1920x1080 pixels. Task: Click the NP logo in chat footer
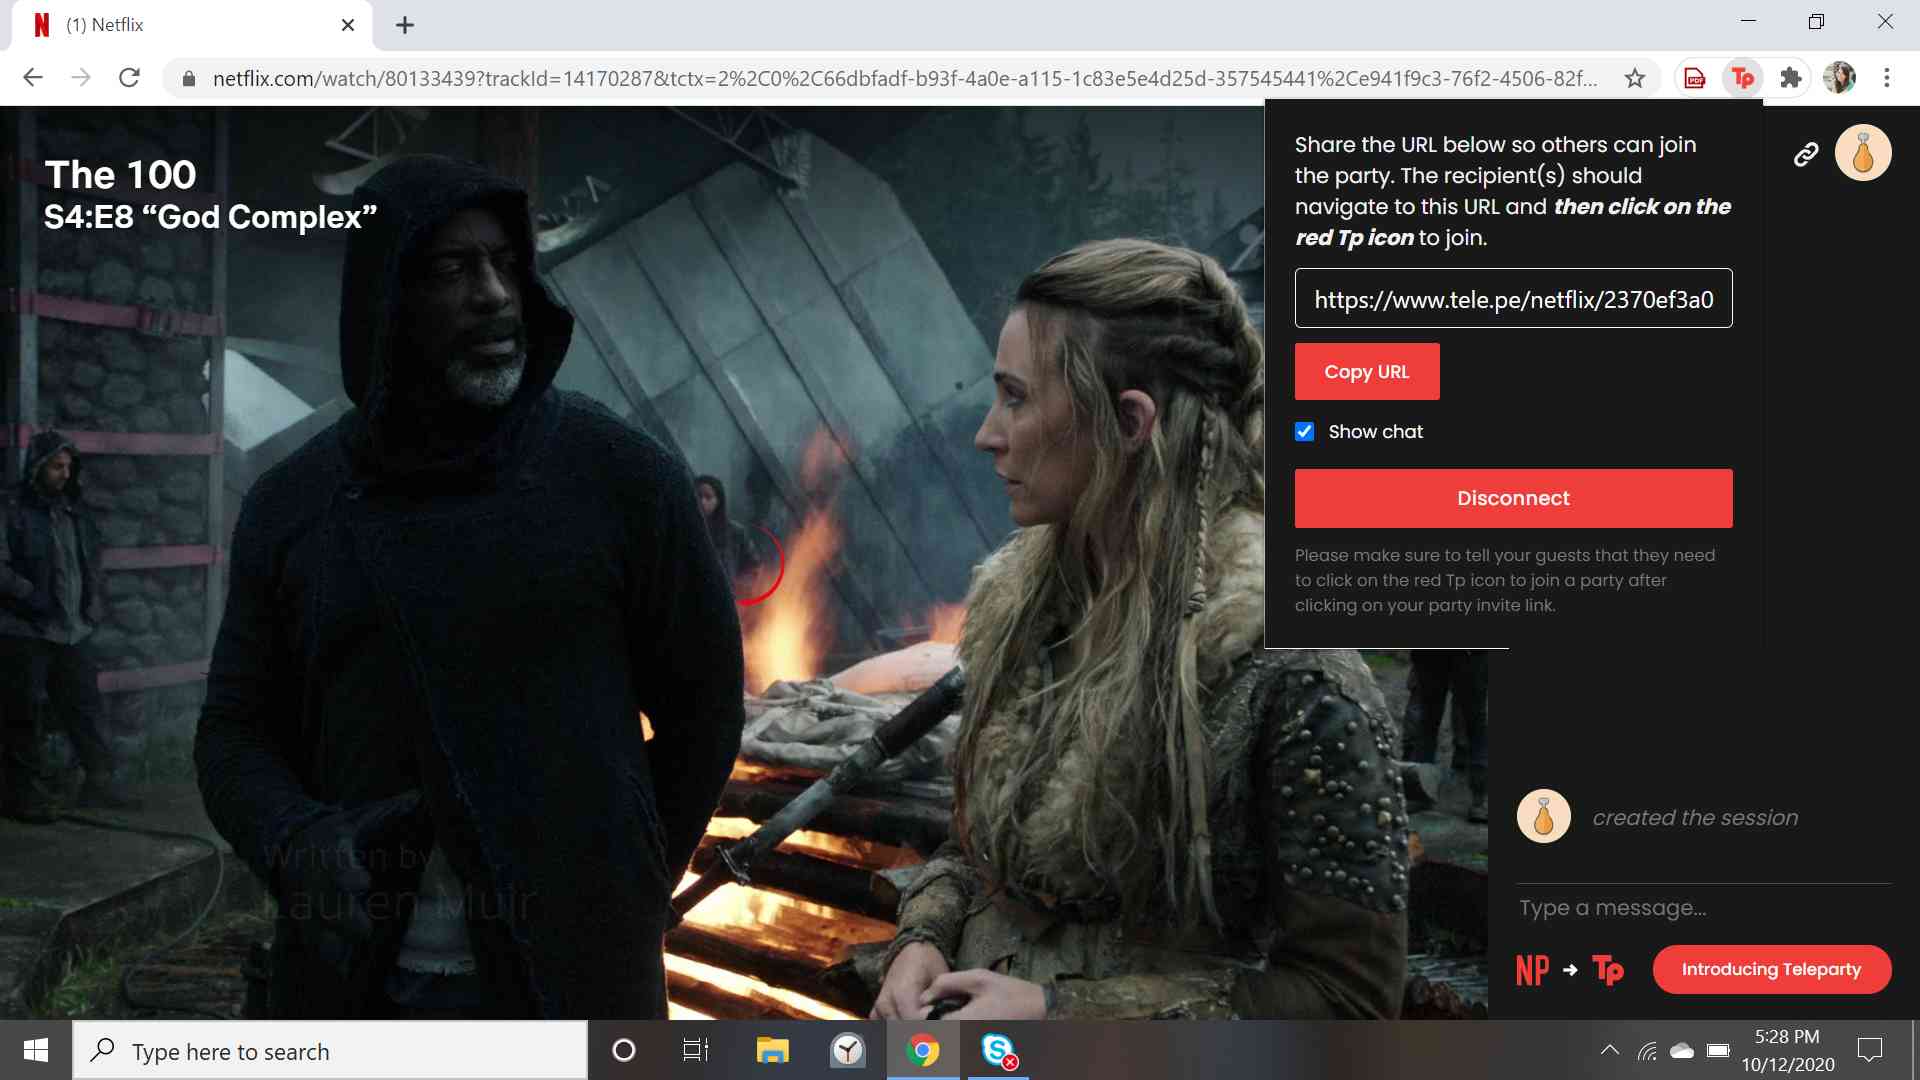pyautogui.click(x=1533, y=970)
